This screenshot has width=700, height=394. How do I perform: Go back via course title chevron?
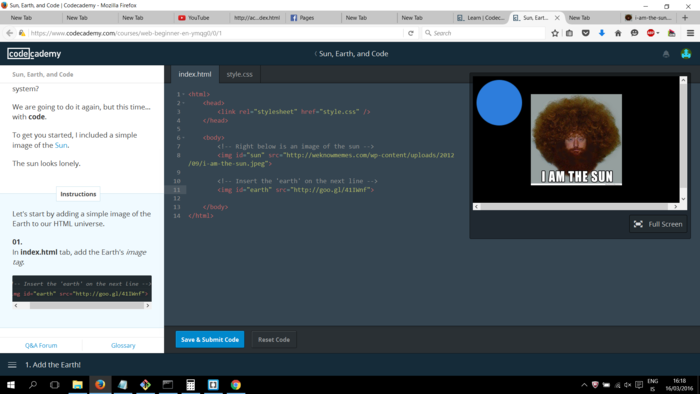click(x=316, y=54)
